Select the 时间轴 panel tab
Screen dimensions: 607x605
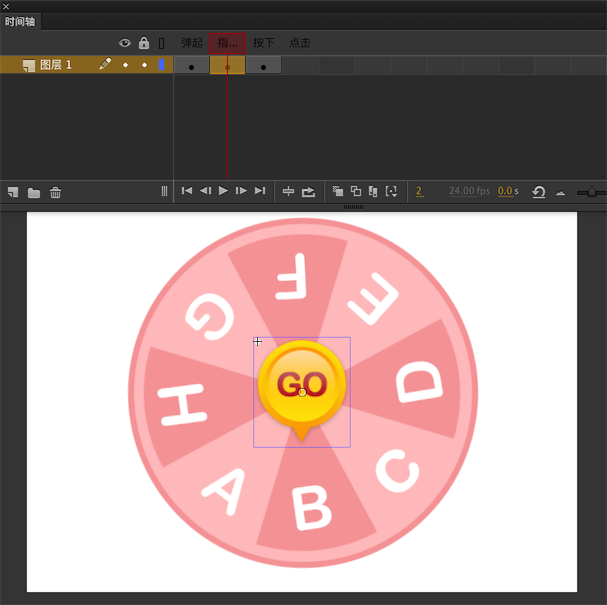point(20,21)
